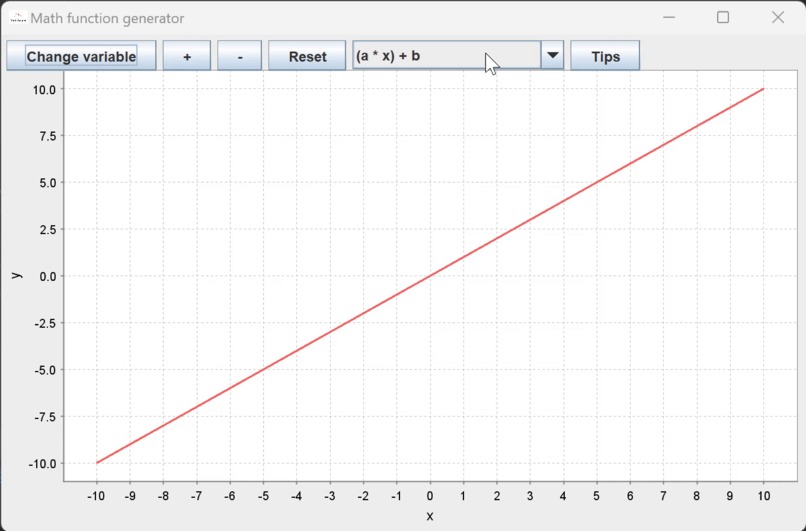Click x-axis tick label -10
Viewport: 806px width, 531px height.
[x=96, y=496]
